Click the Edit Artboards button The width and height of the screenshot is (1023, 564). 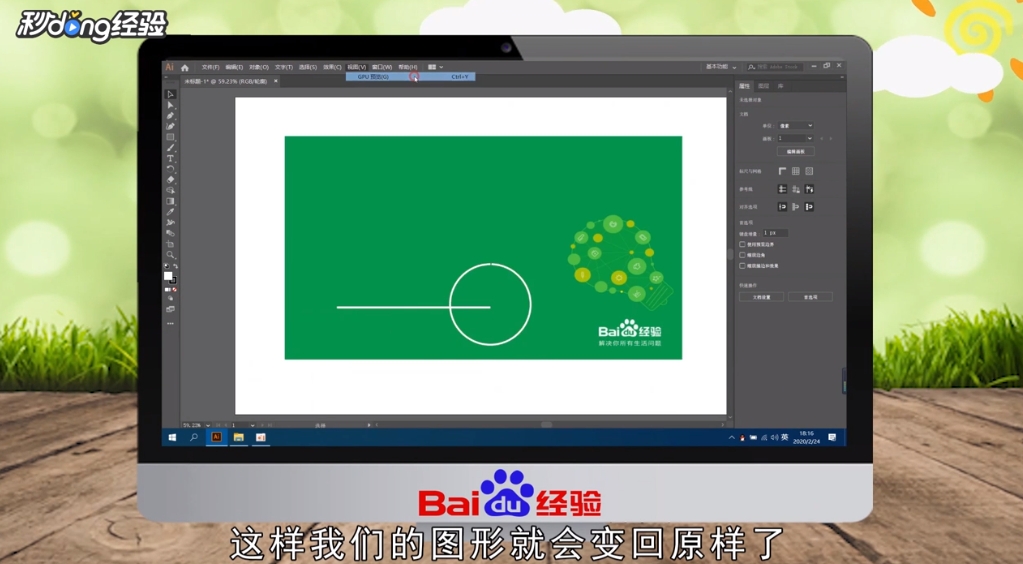pyautogui.click(x=795, y=151)
